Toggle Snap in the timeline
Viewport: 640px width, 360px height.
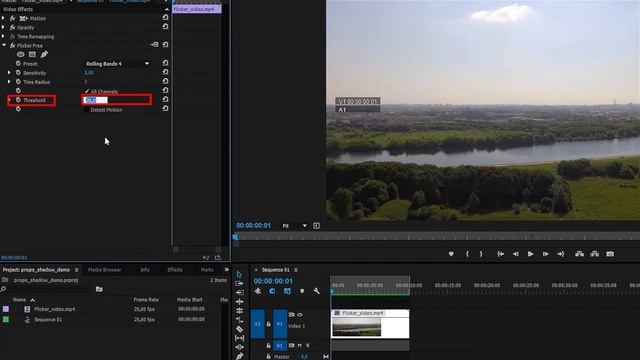tap(272, 291)
